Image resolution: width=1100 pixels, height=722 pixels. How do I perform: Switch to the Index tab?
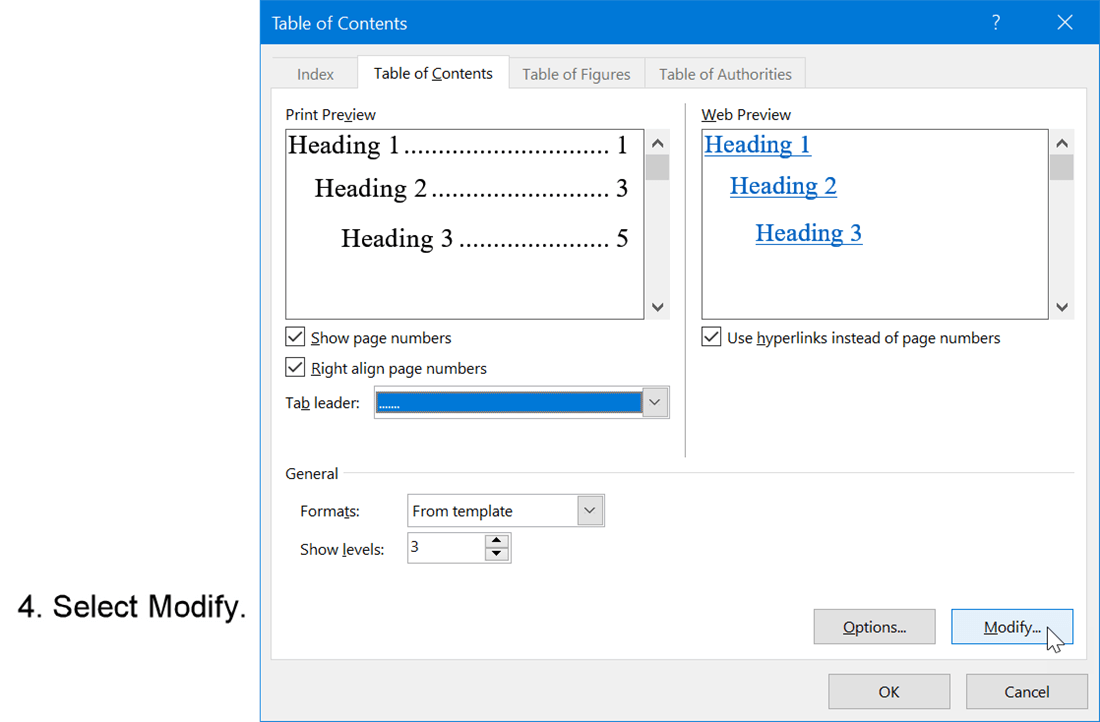315,73
